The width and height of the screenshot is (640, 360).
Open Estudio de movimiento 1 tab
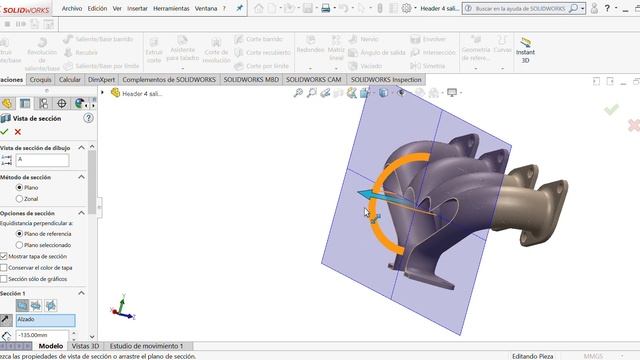(147, 346)
